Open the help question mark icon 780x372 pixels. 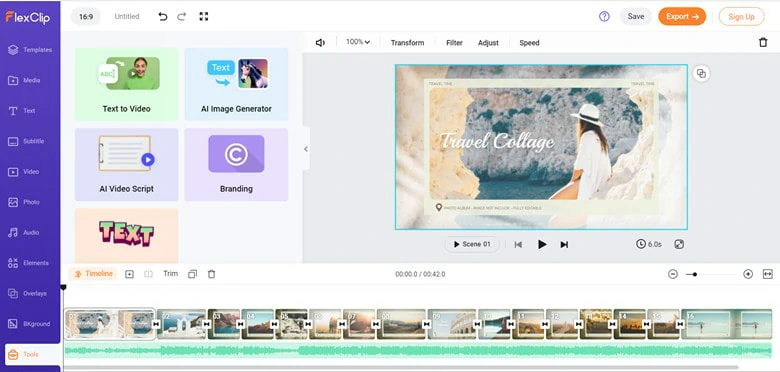pyautogui.click(x=604, y=16)
